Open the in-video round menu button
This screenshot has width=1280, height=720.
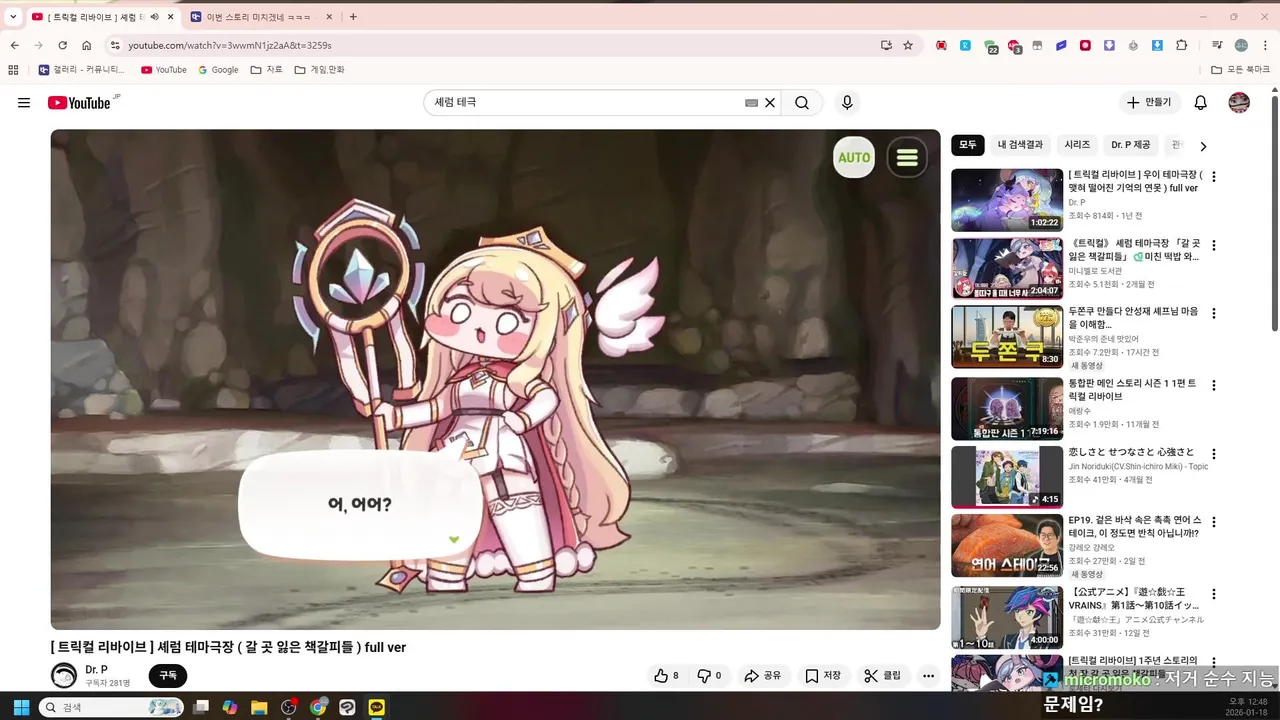[907, 158]
